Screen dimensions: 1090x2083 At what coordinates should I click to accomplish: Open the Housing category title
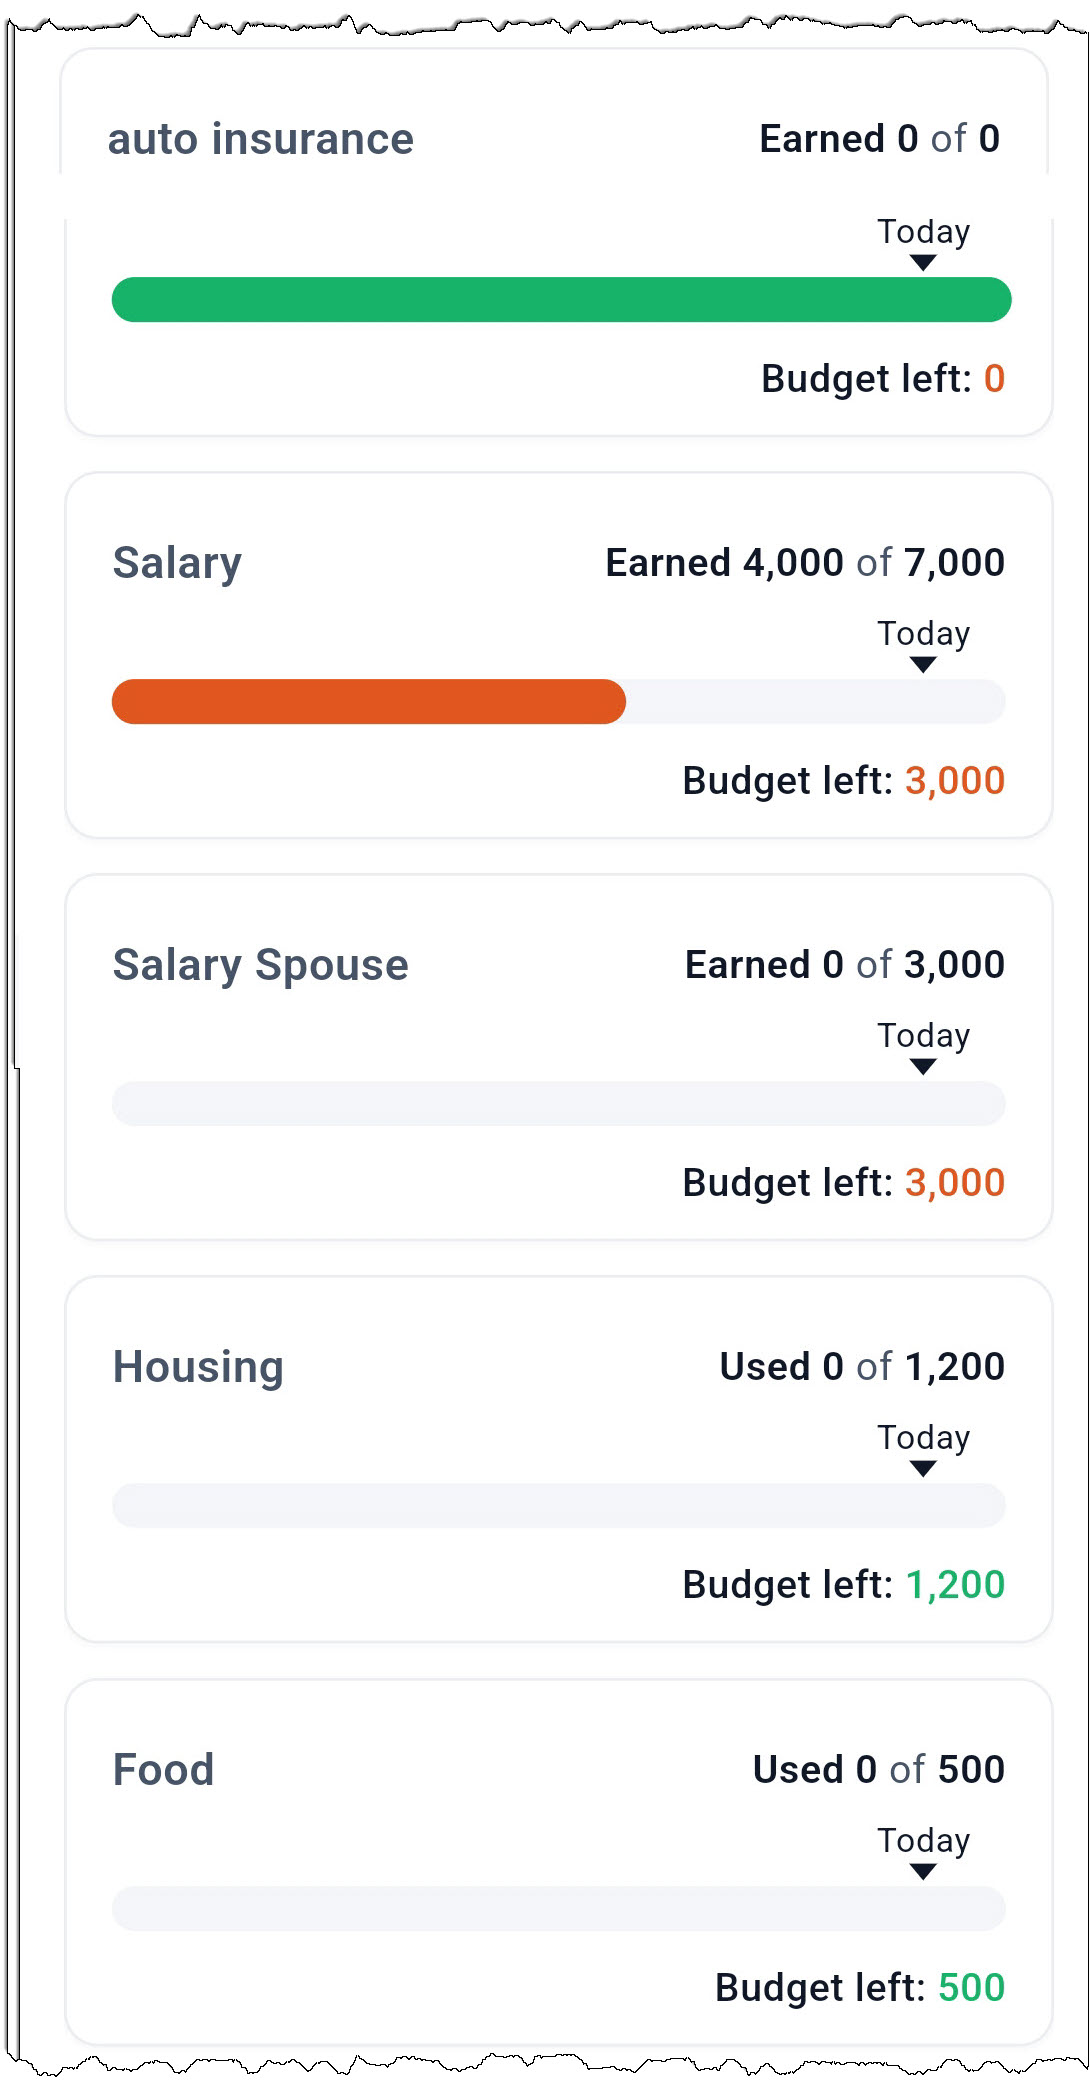click(x=198, y=1368)
